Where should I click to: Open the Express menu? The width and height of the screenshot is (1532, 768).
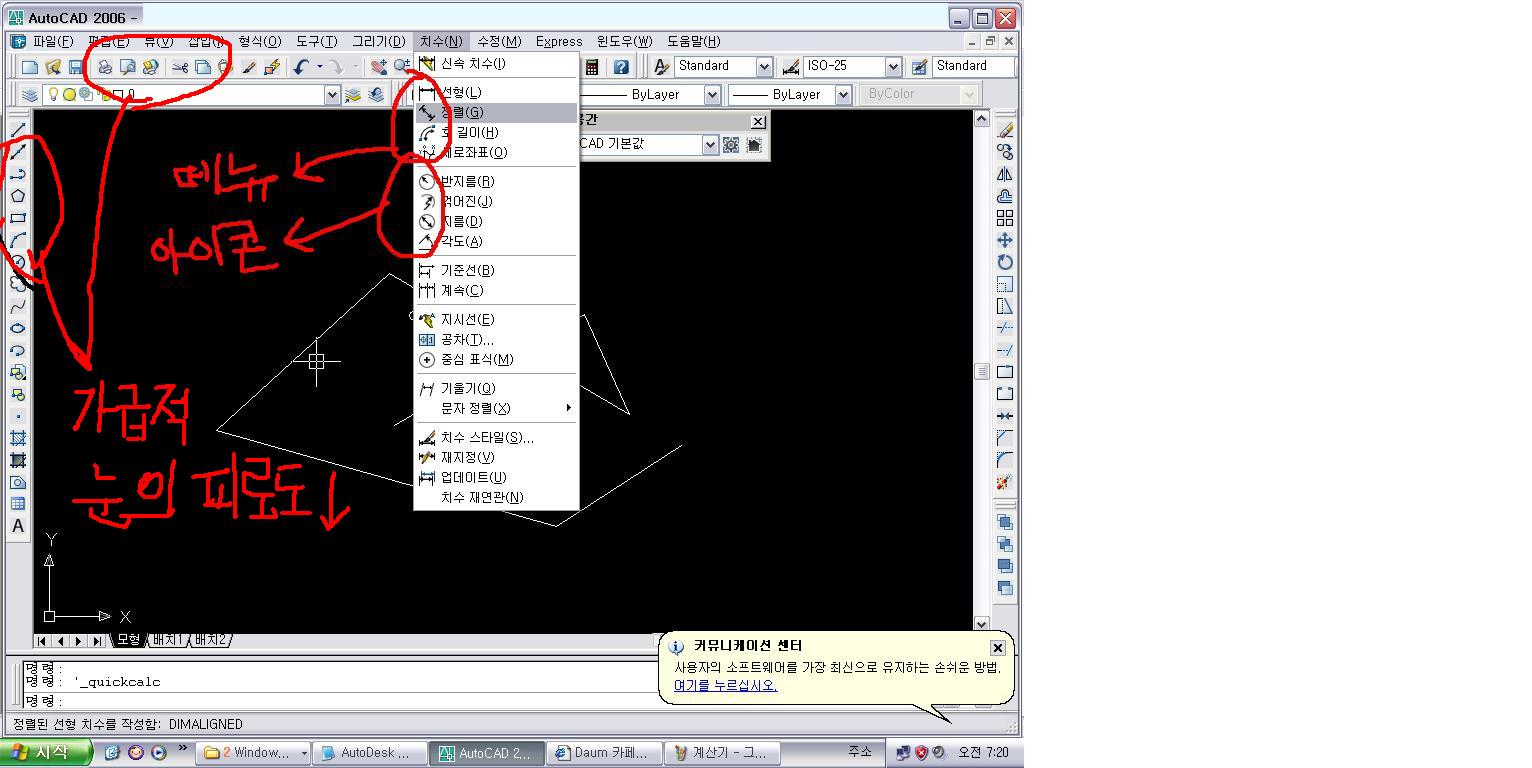[559, 41]
